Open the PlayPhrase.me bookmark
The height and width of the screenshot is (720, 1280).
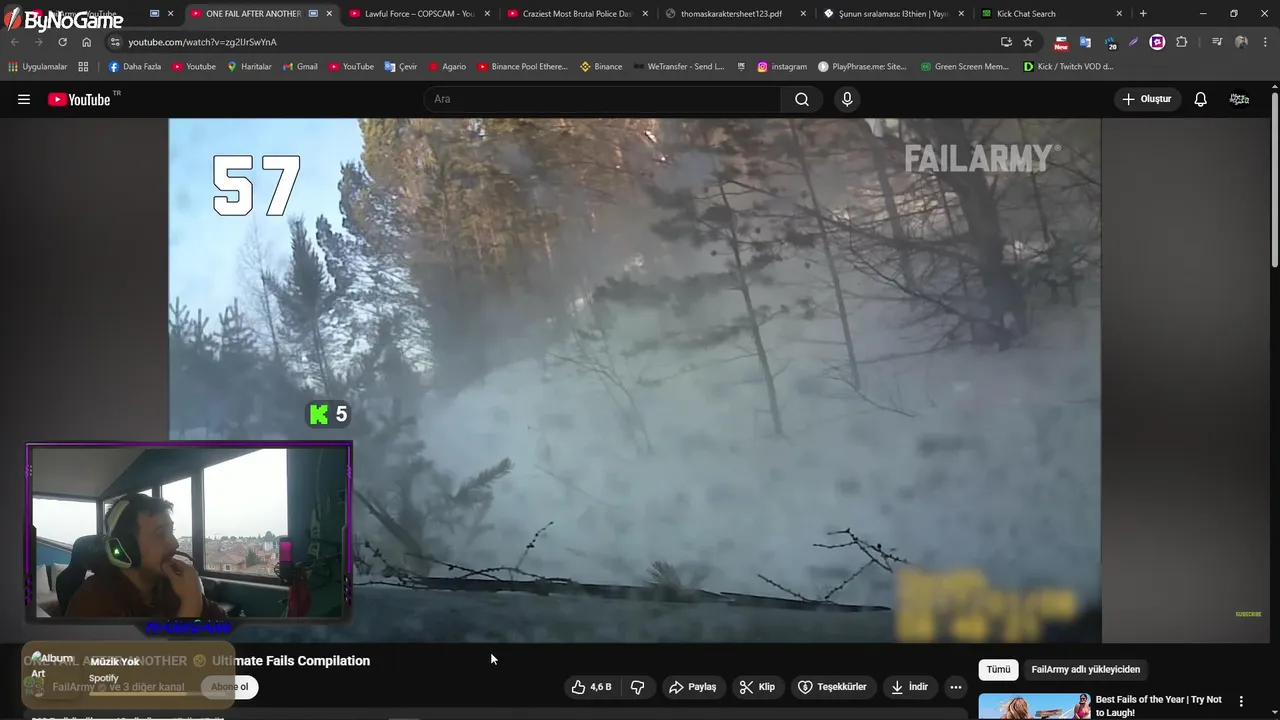[x=862, y=67]
